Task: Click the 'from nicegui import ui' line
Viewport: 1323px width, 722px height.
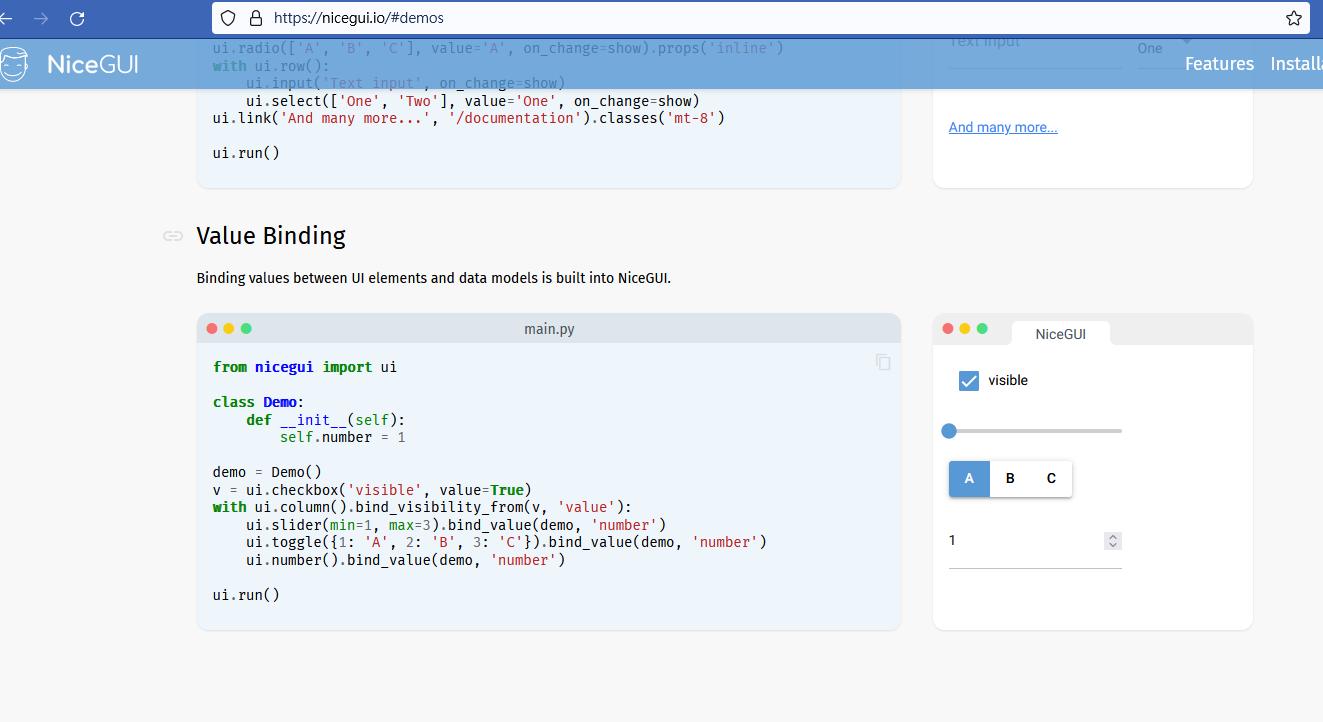Action: tap(305, 367)
